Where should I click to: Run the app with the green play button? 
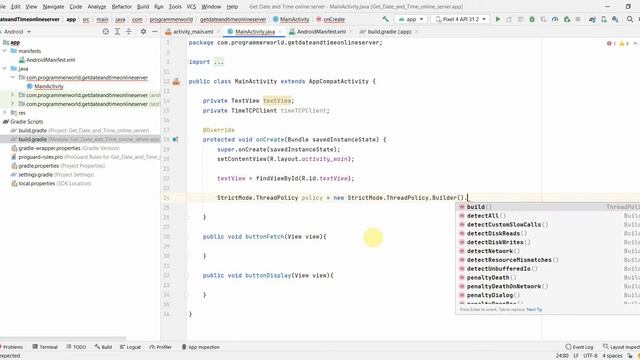point(498,19)
